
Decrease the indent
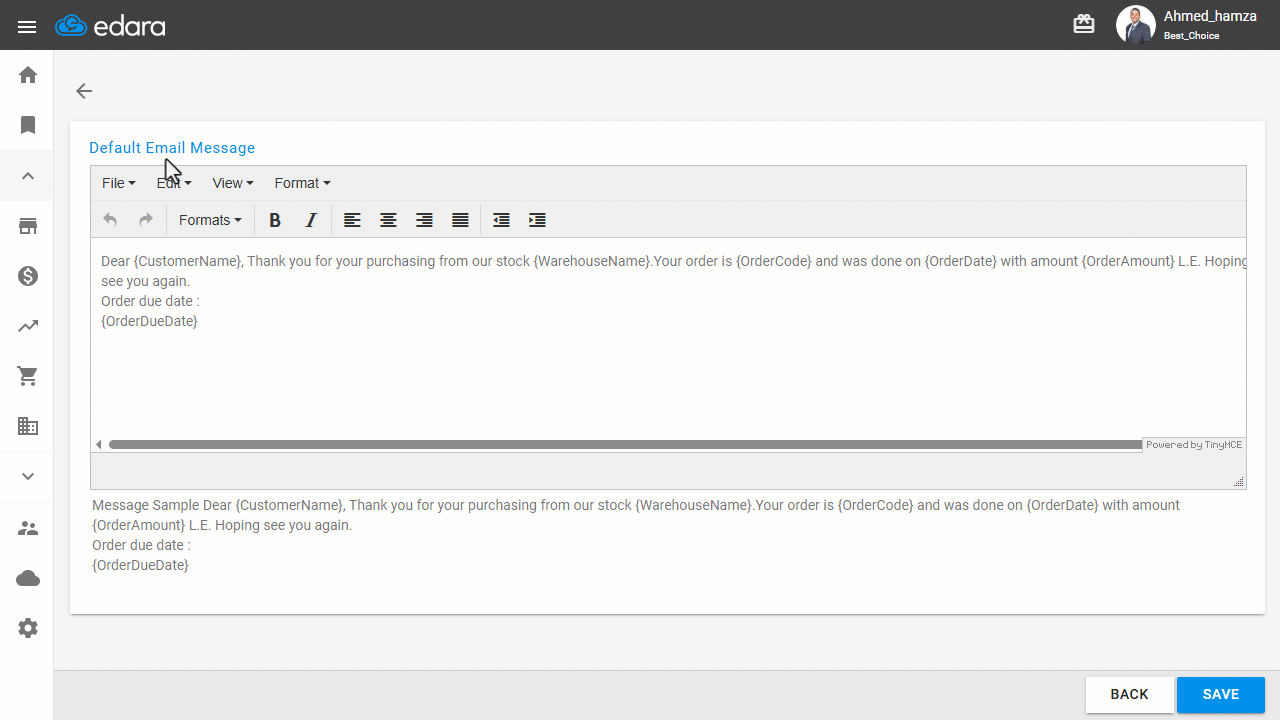coord(501,220)
